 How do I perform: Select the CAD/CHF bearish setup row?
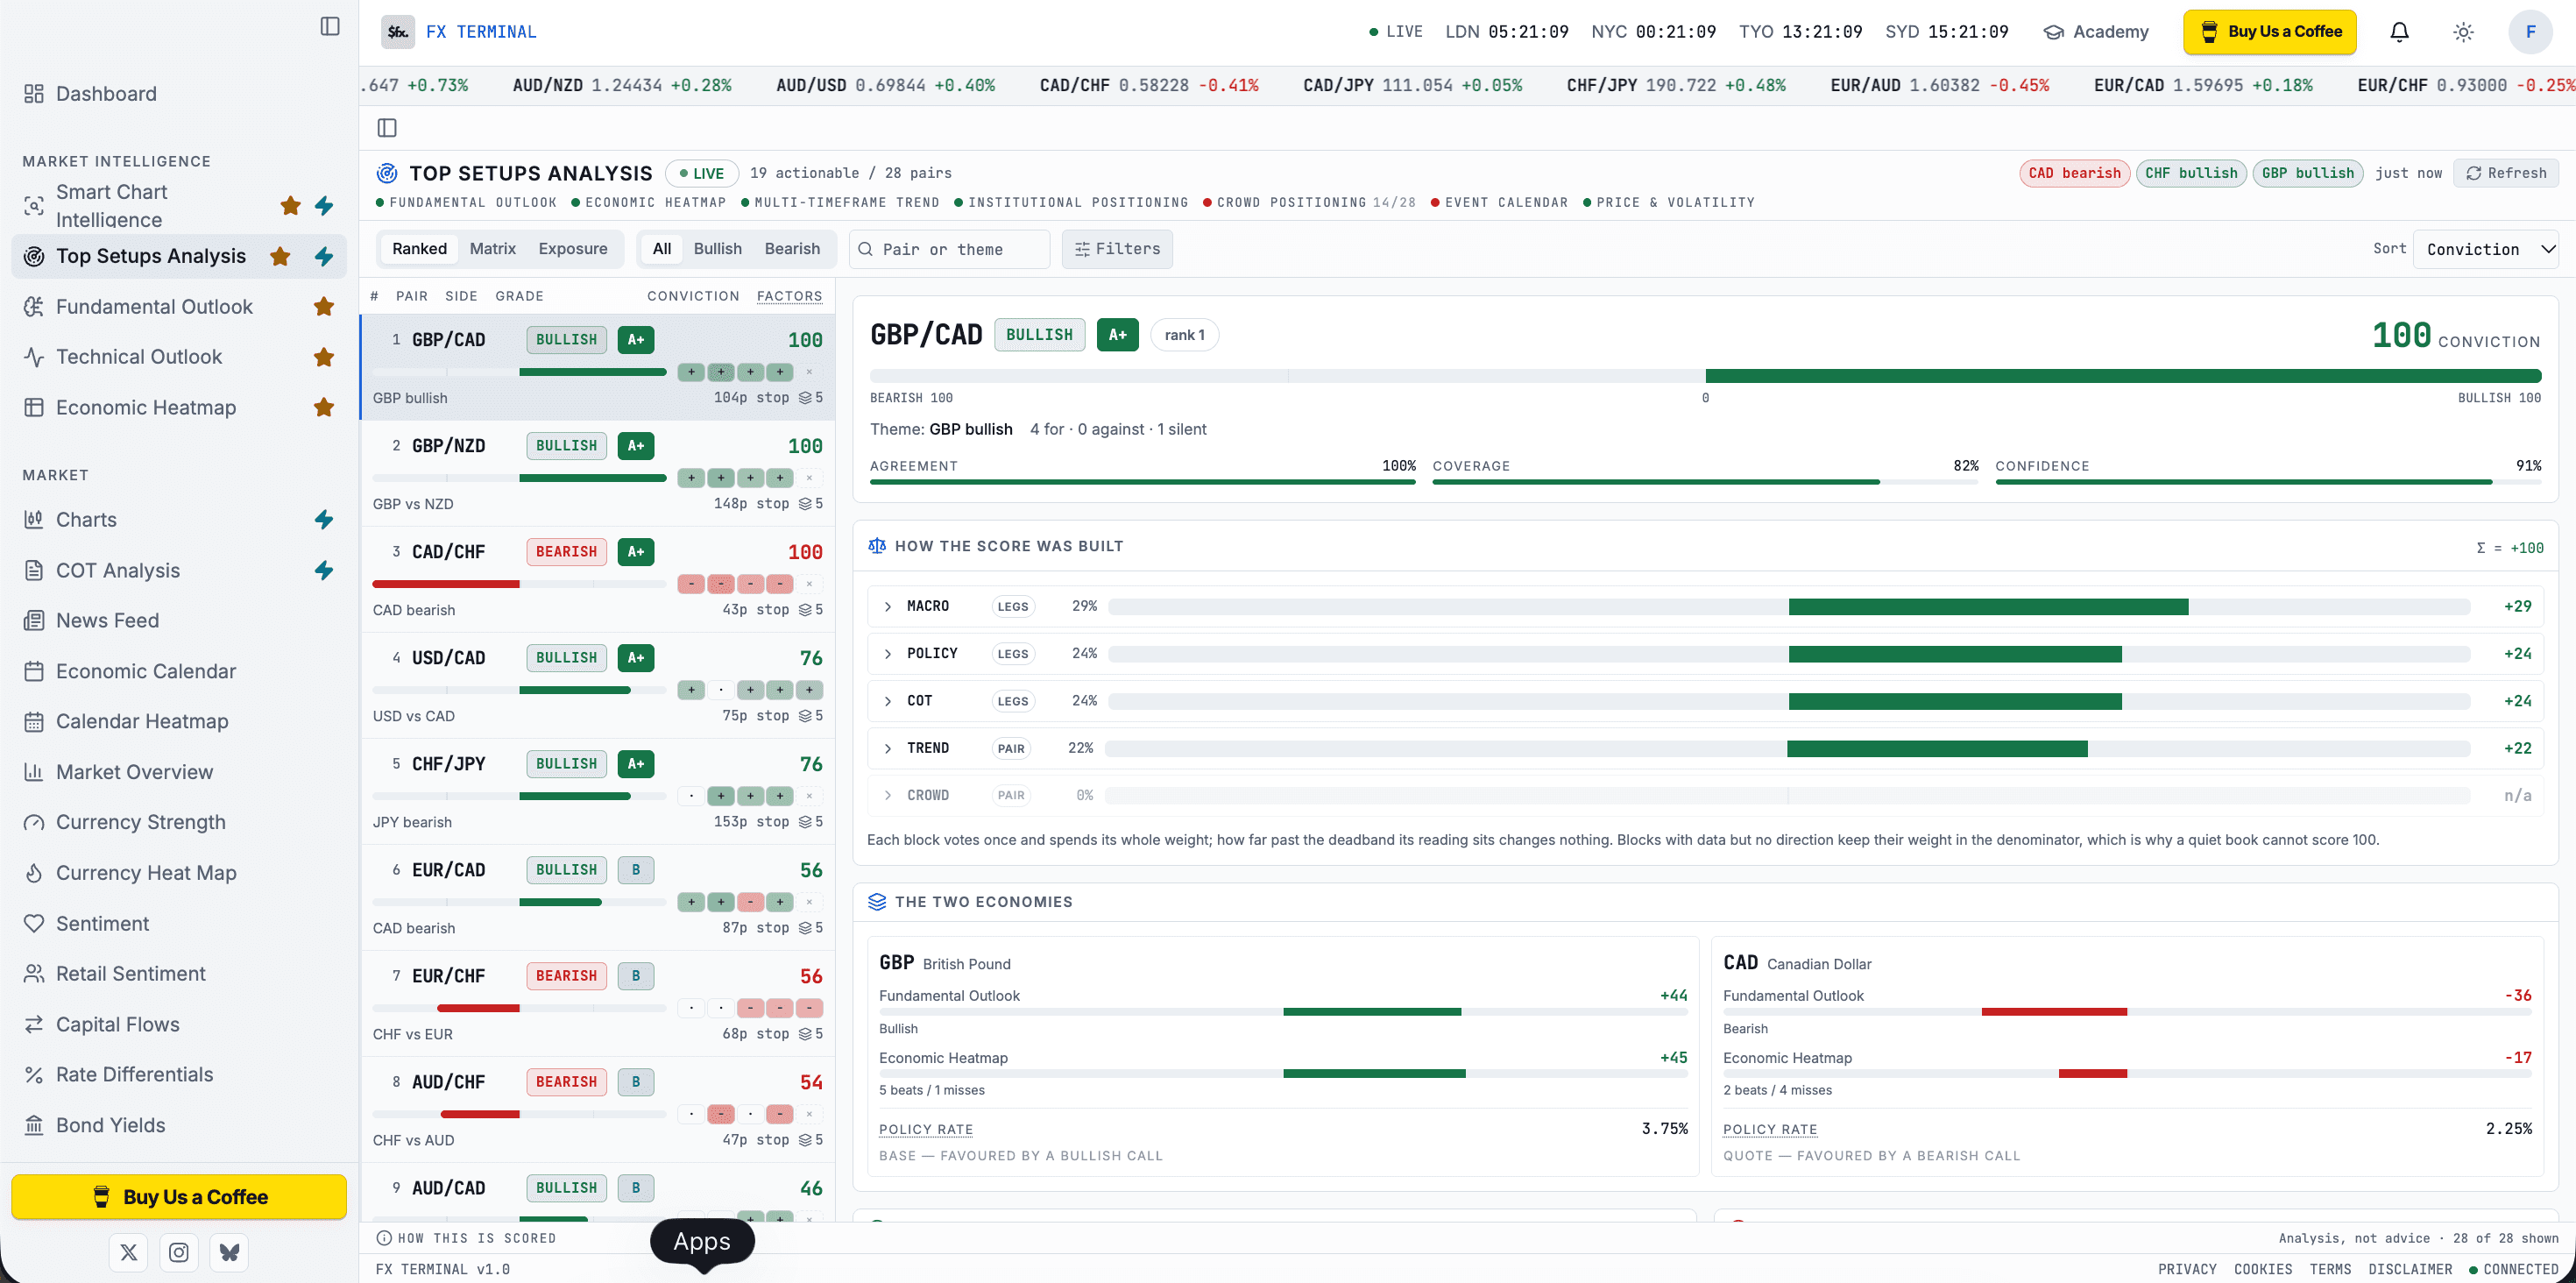[598, 579]
